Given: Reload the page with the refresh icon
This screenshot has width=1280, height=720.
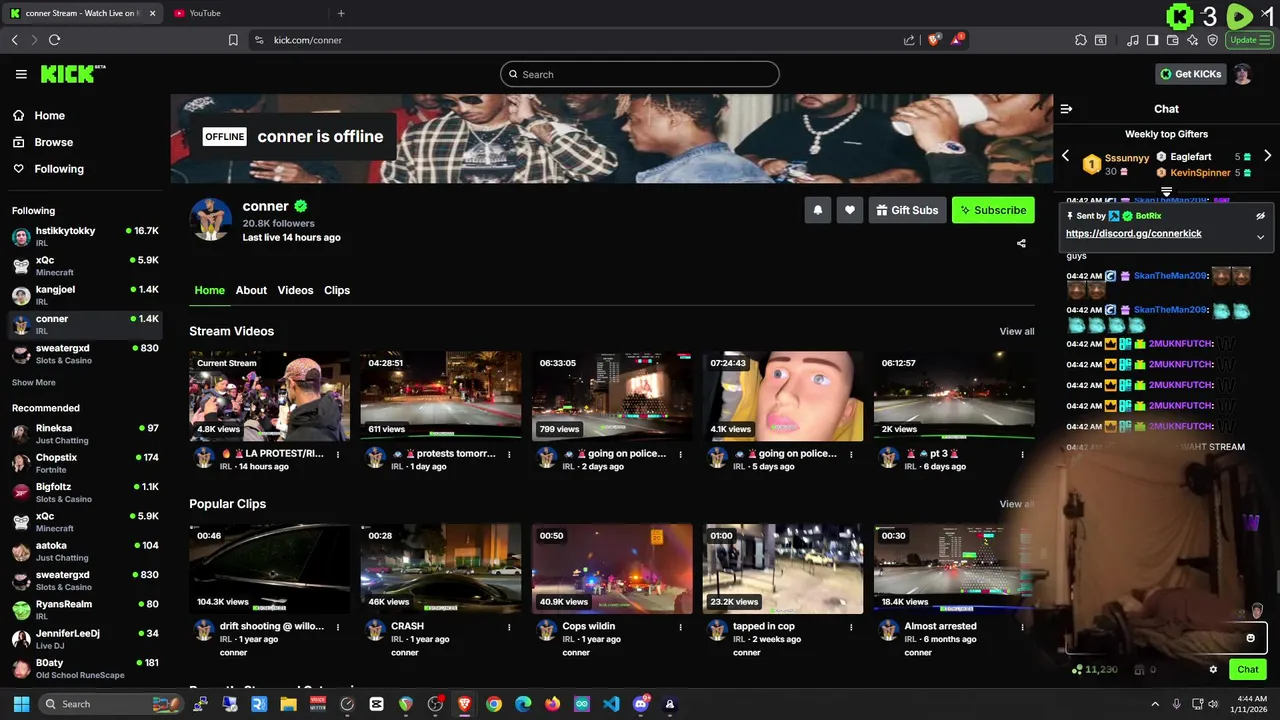Looking at the screenshot, I should (x=54, y=40).
